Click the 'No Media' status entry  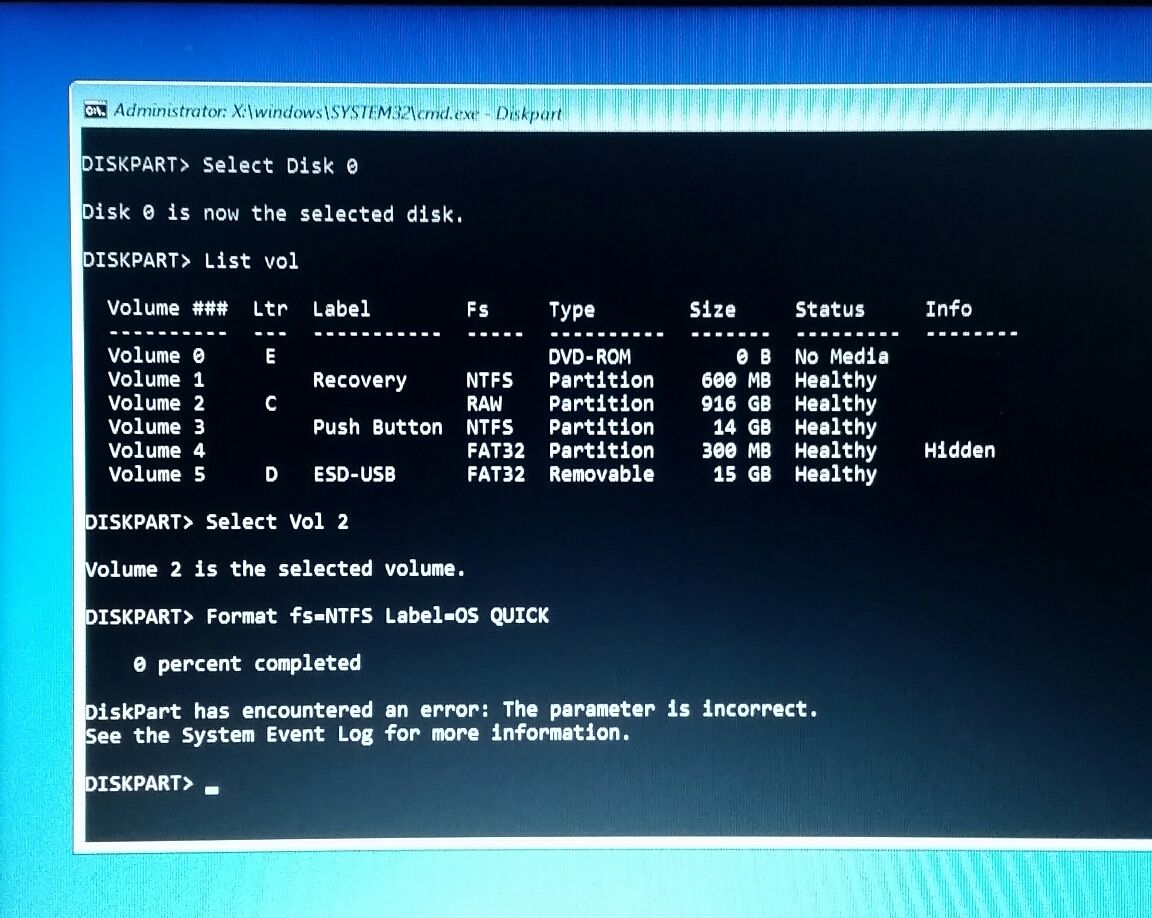(842, 356)
